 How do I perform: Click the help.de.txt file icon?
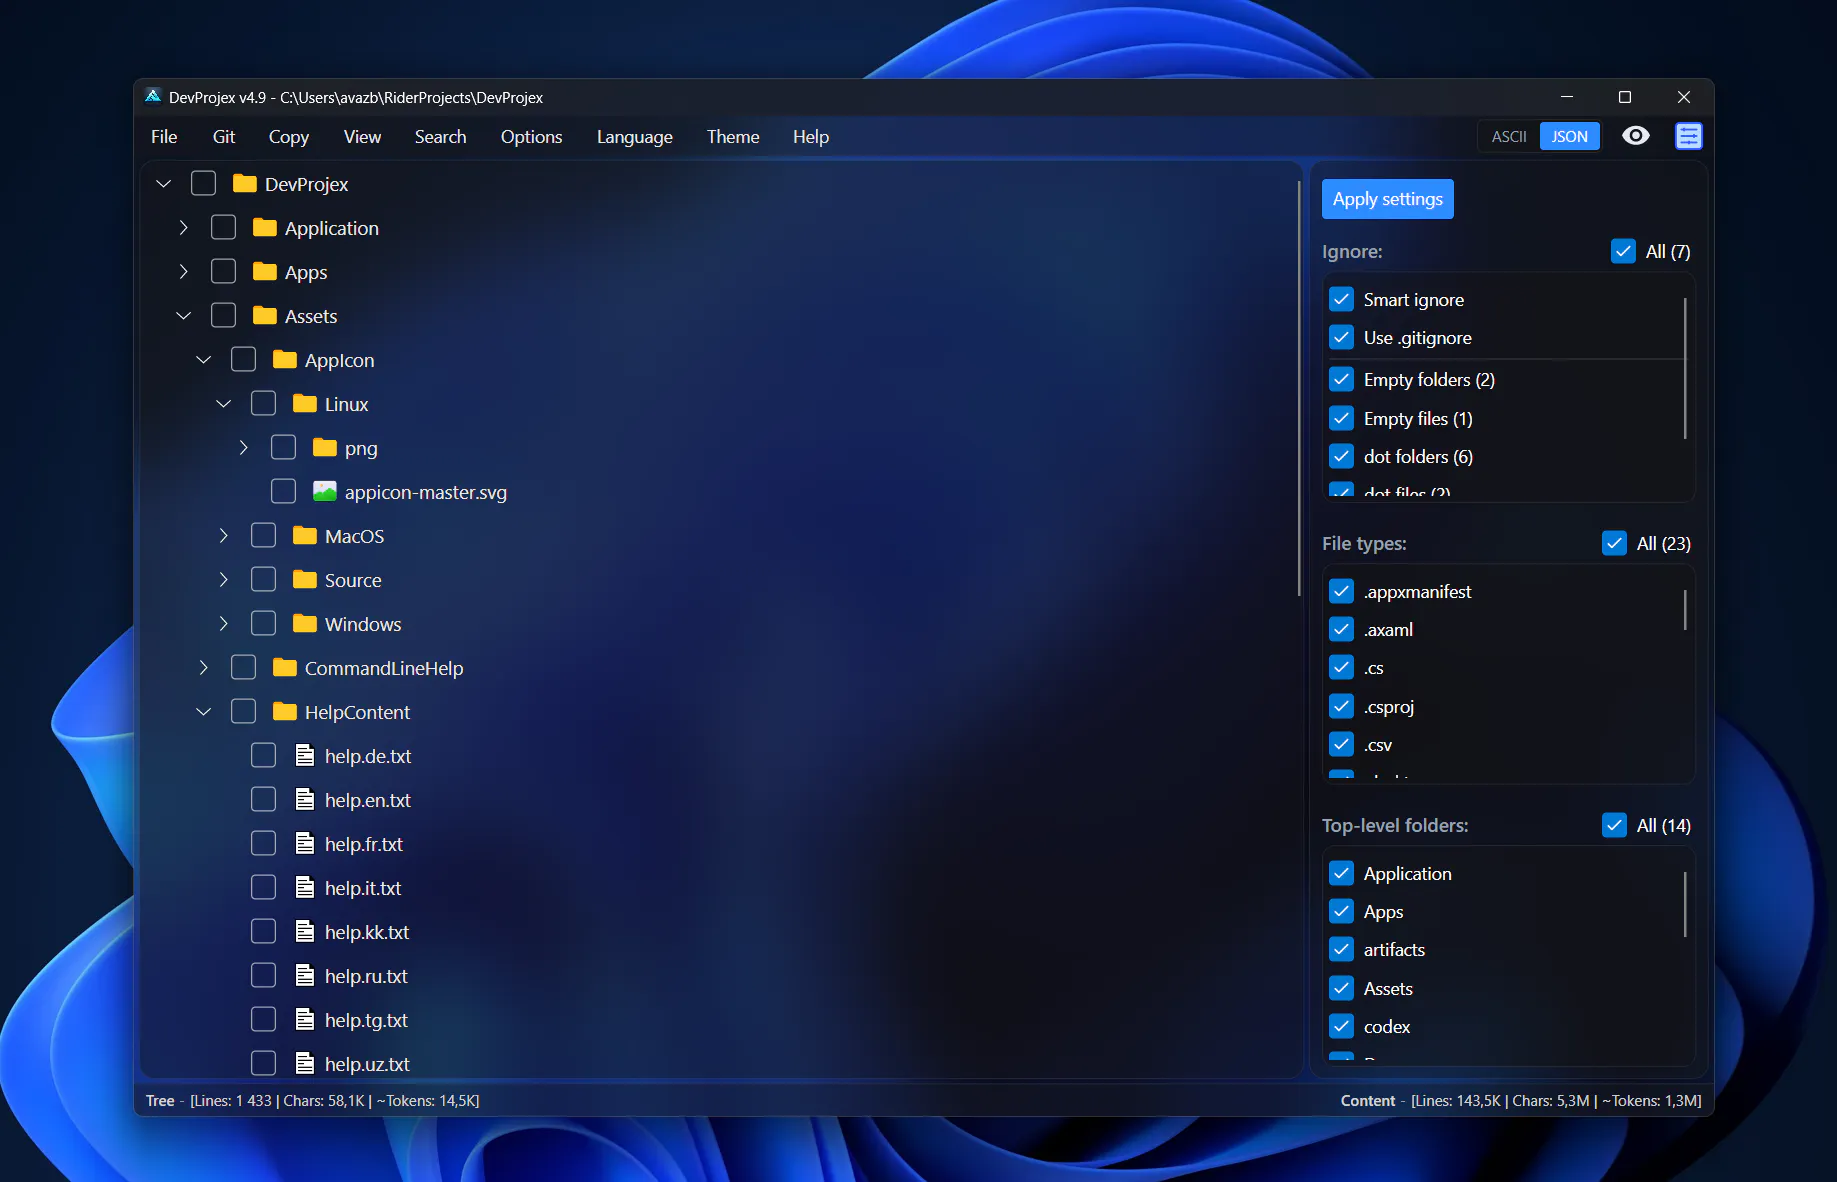305,755
